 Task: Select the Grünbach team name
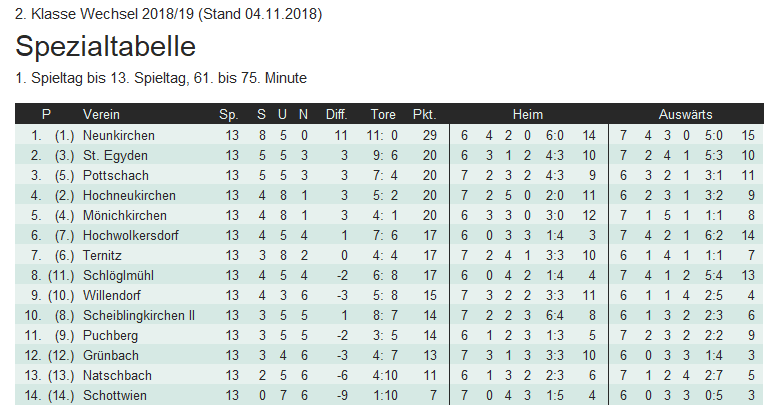[x=107, y=355]
